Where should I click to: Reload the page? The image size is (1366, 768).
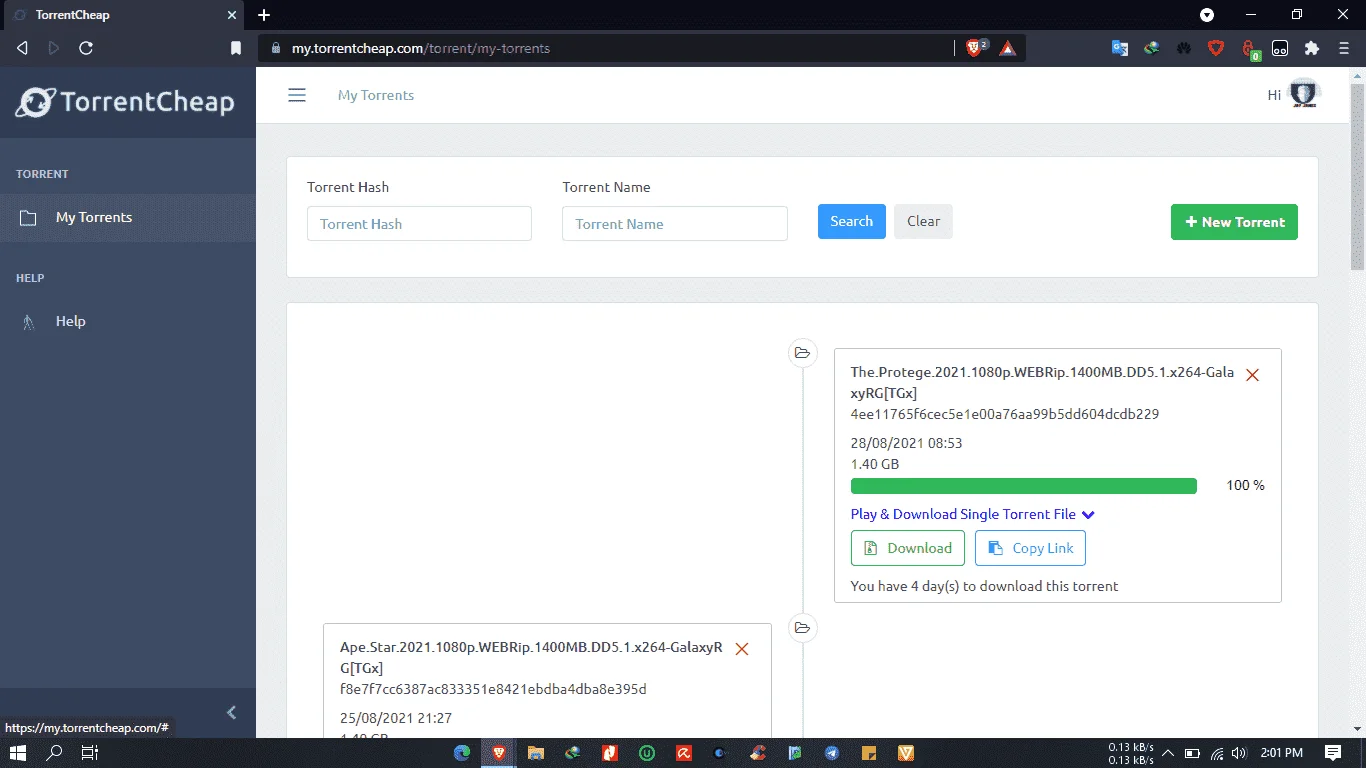pyautogui.click(x=86, y=48)
